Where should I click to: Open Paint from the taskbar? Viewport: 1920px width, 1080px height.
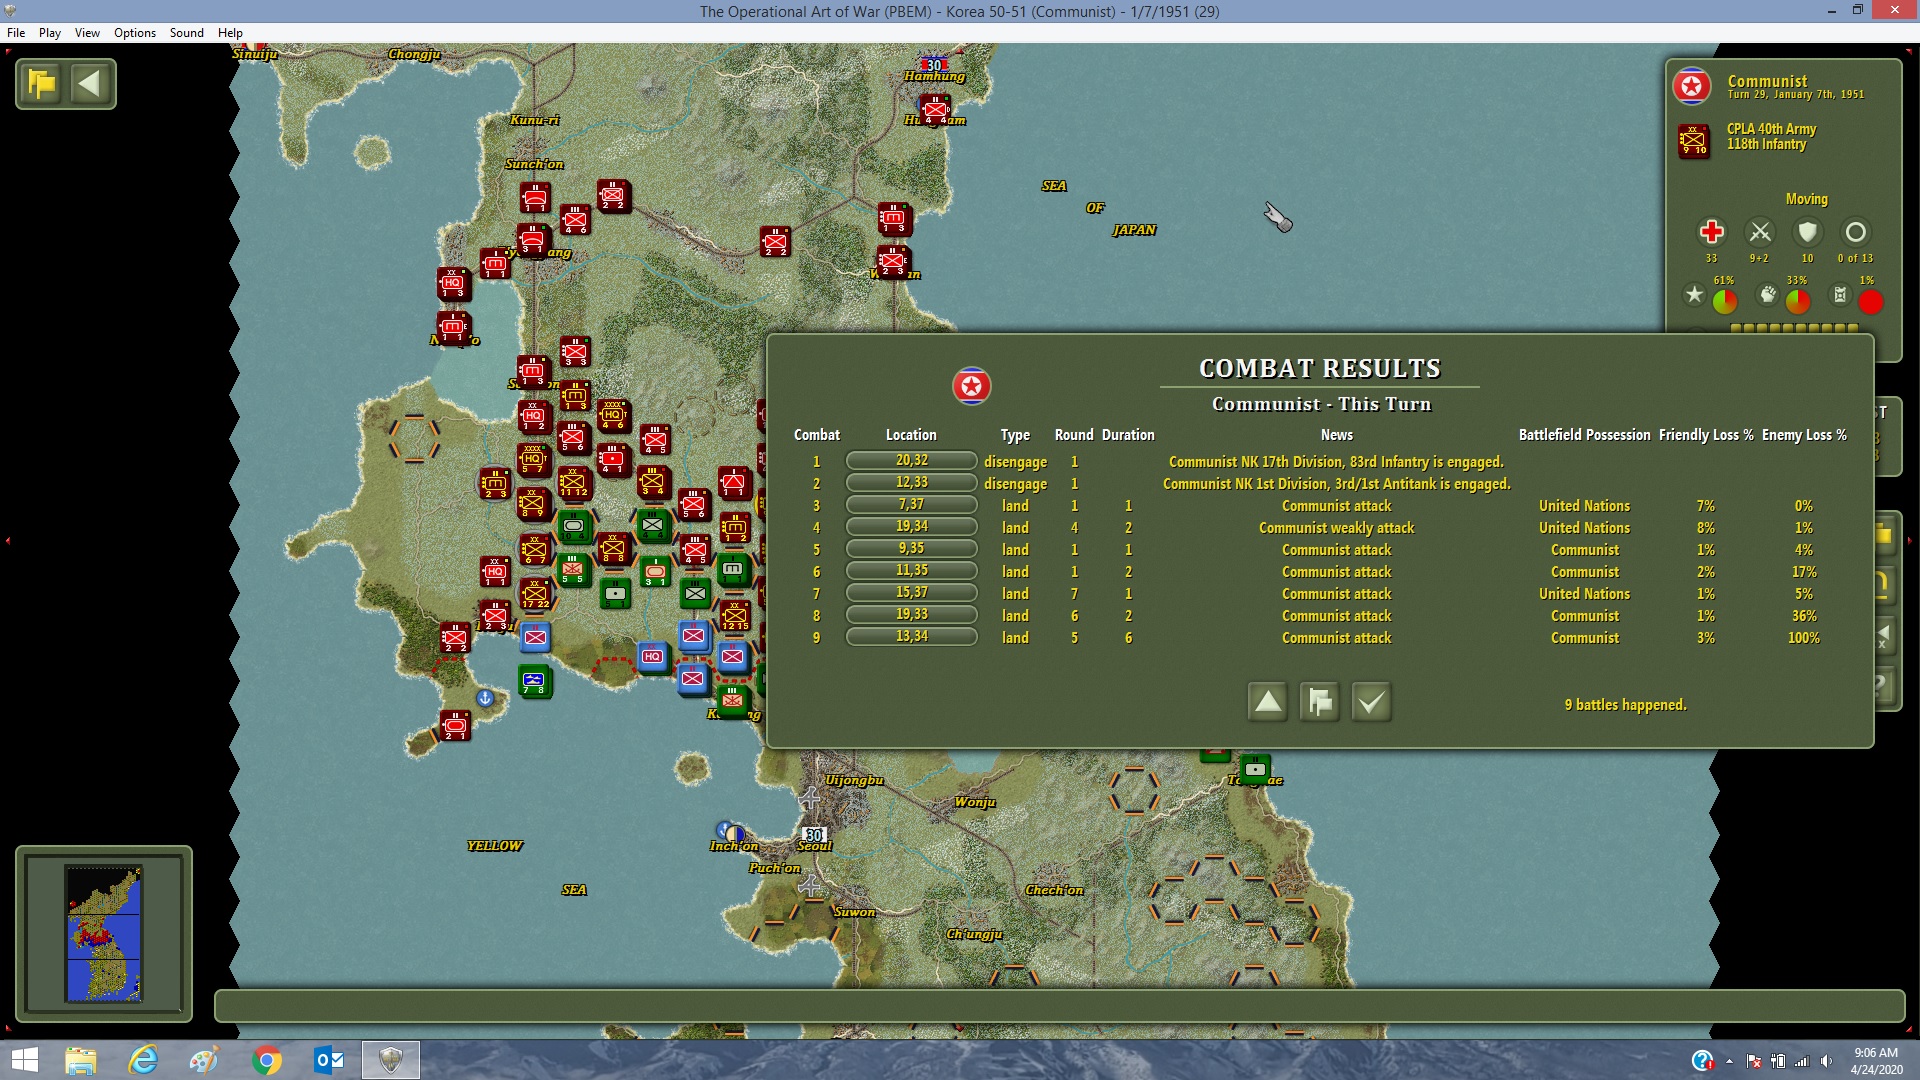[x=205, y=1060]
